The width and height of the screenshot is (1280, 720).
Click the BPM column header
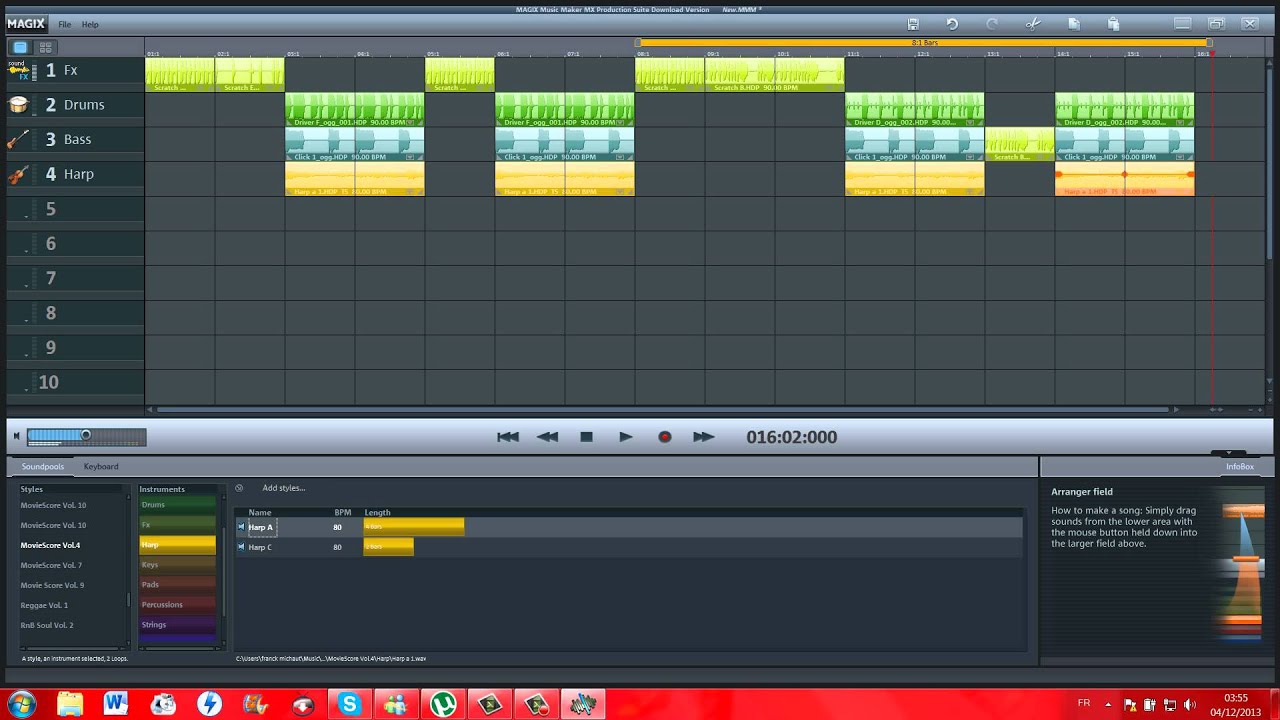(342, 512)
